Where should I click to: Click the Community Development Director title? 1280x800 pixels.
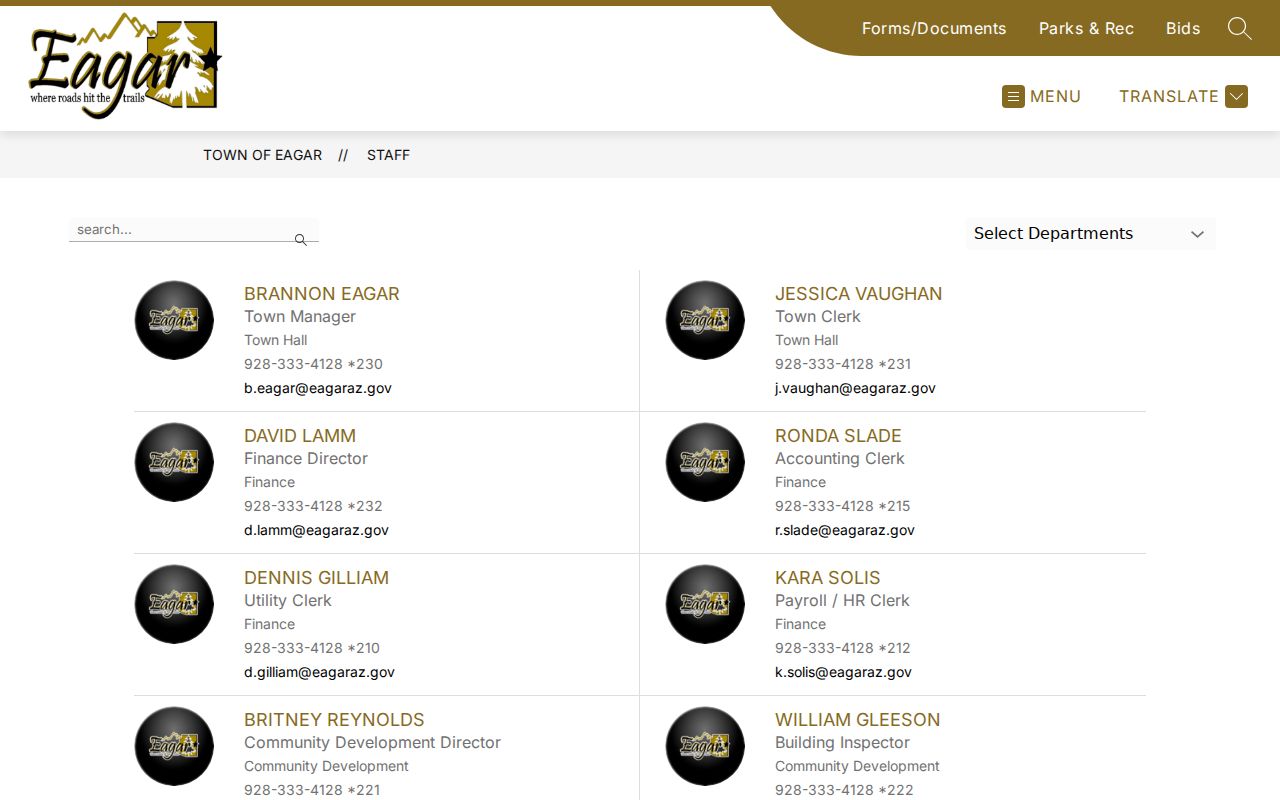tap(372, 742)
